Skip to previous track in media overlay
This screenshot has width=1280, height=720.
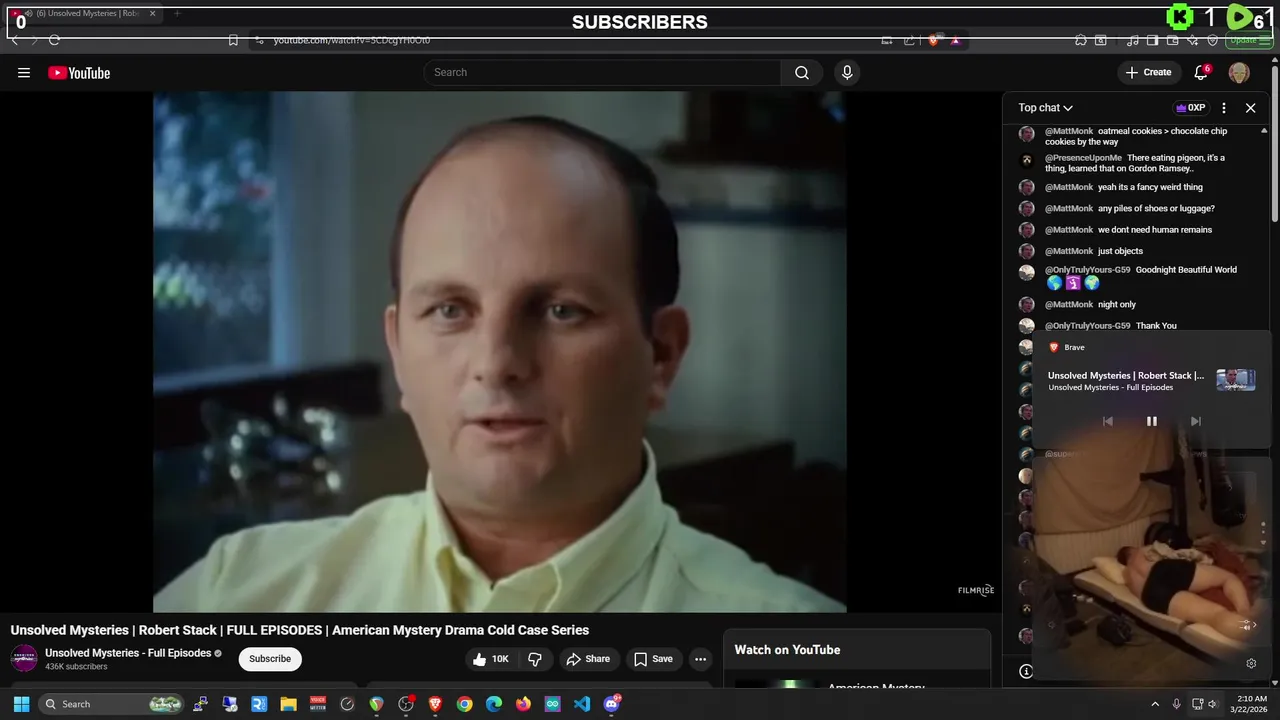click(x=1107, y=421)
